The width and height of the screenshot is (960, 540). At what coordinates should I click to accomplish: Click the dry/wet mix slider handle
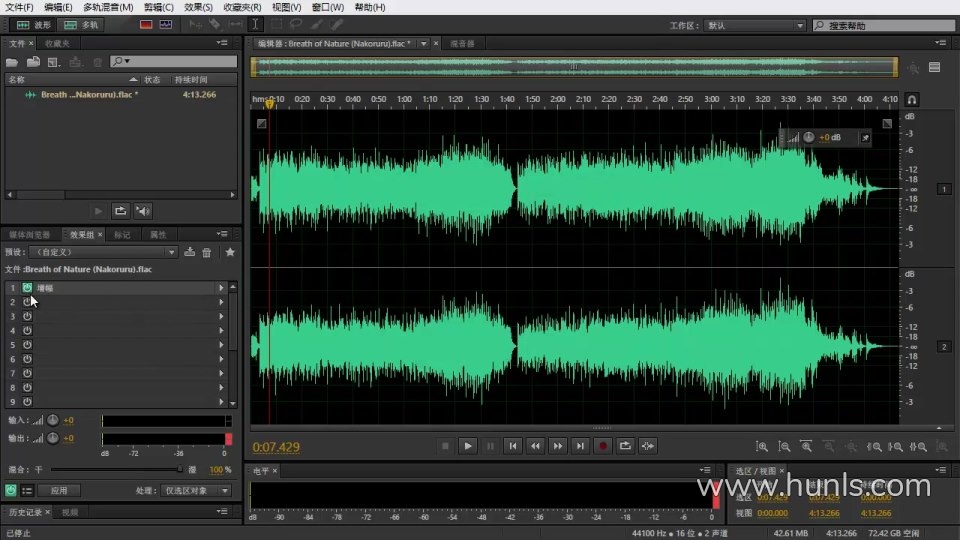point(180,469)
